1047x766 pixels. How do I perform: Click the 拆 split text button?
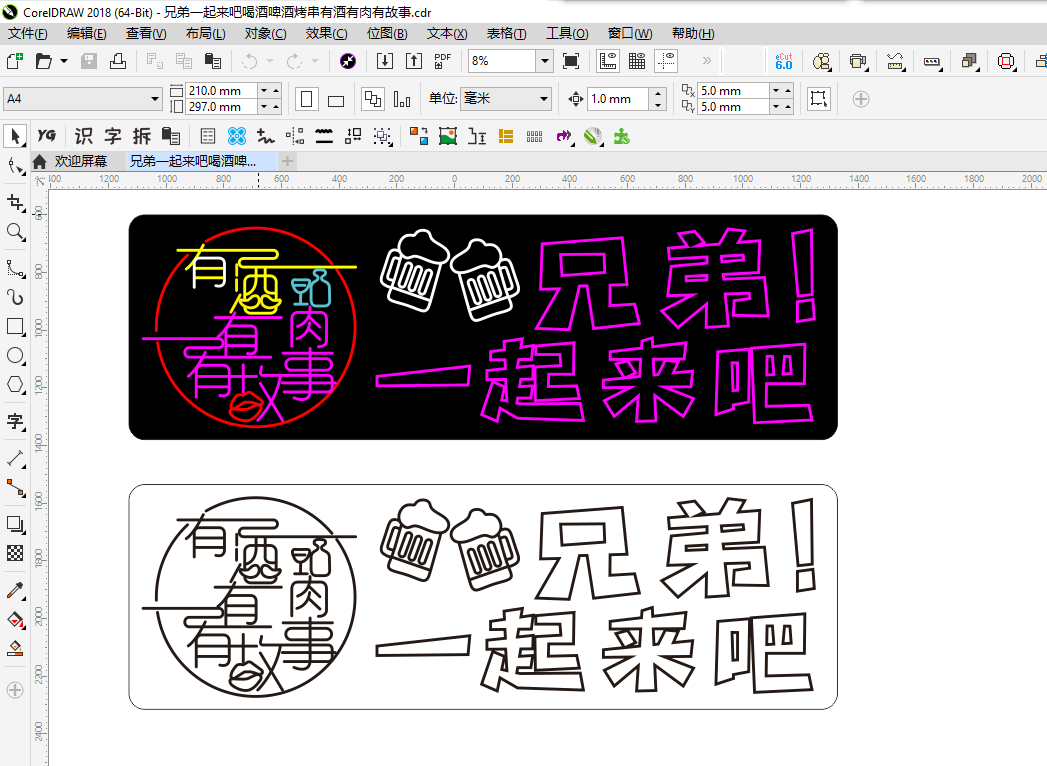[x=142, y=136]
